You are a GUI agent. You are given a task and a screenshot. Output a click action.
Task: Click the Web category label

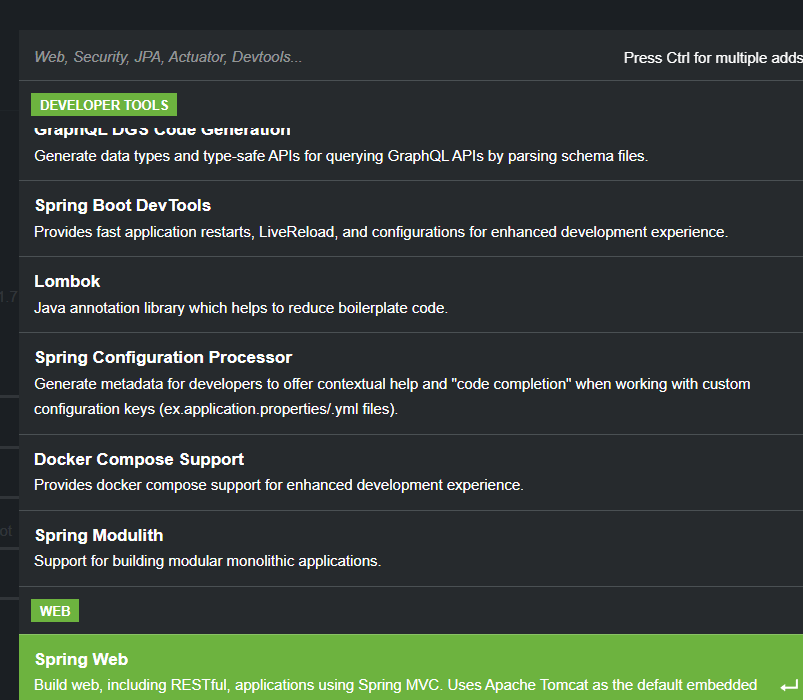55,611
